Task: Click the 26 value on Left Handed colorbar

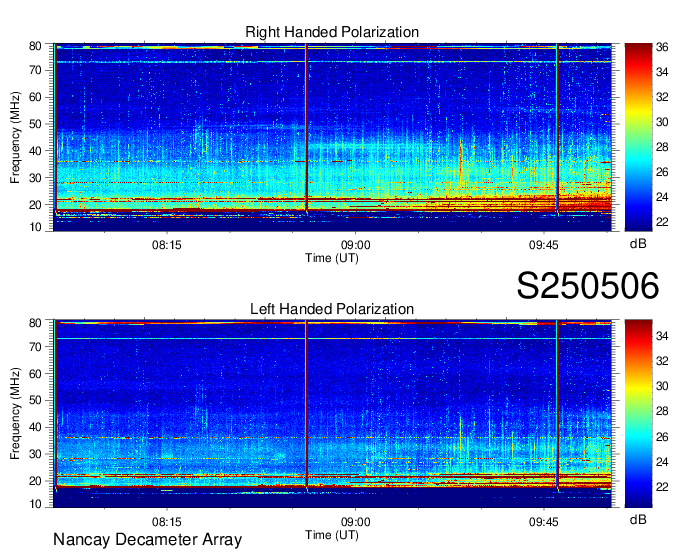Action: 662,437
